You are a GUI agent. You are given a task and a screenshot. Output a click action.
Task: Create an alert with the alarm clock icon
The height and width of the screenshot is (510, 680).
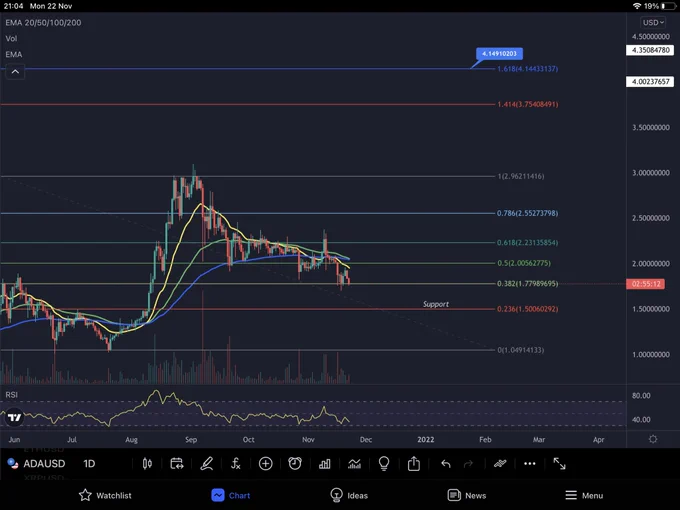(x=295, y=463)
